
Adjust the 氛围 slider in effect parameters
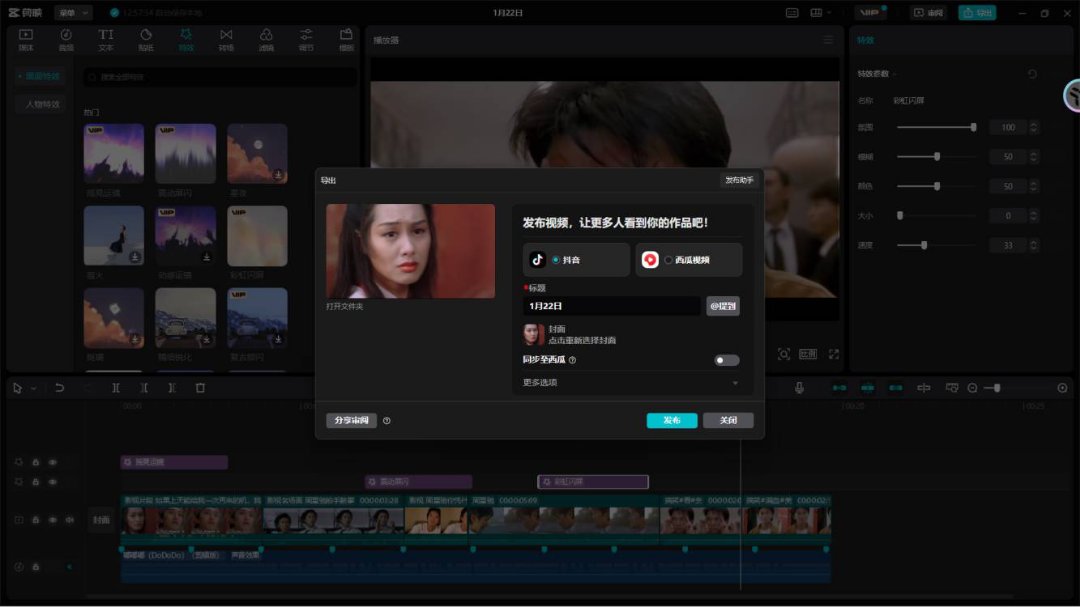935,127
